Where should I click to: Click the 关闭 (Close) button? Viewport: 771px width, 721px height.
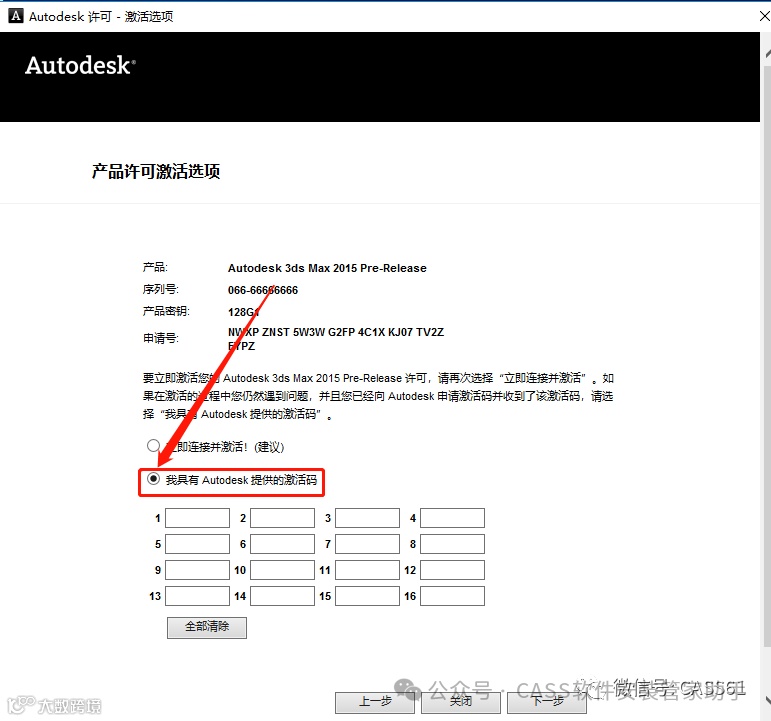pos(461,702)
